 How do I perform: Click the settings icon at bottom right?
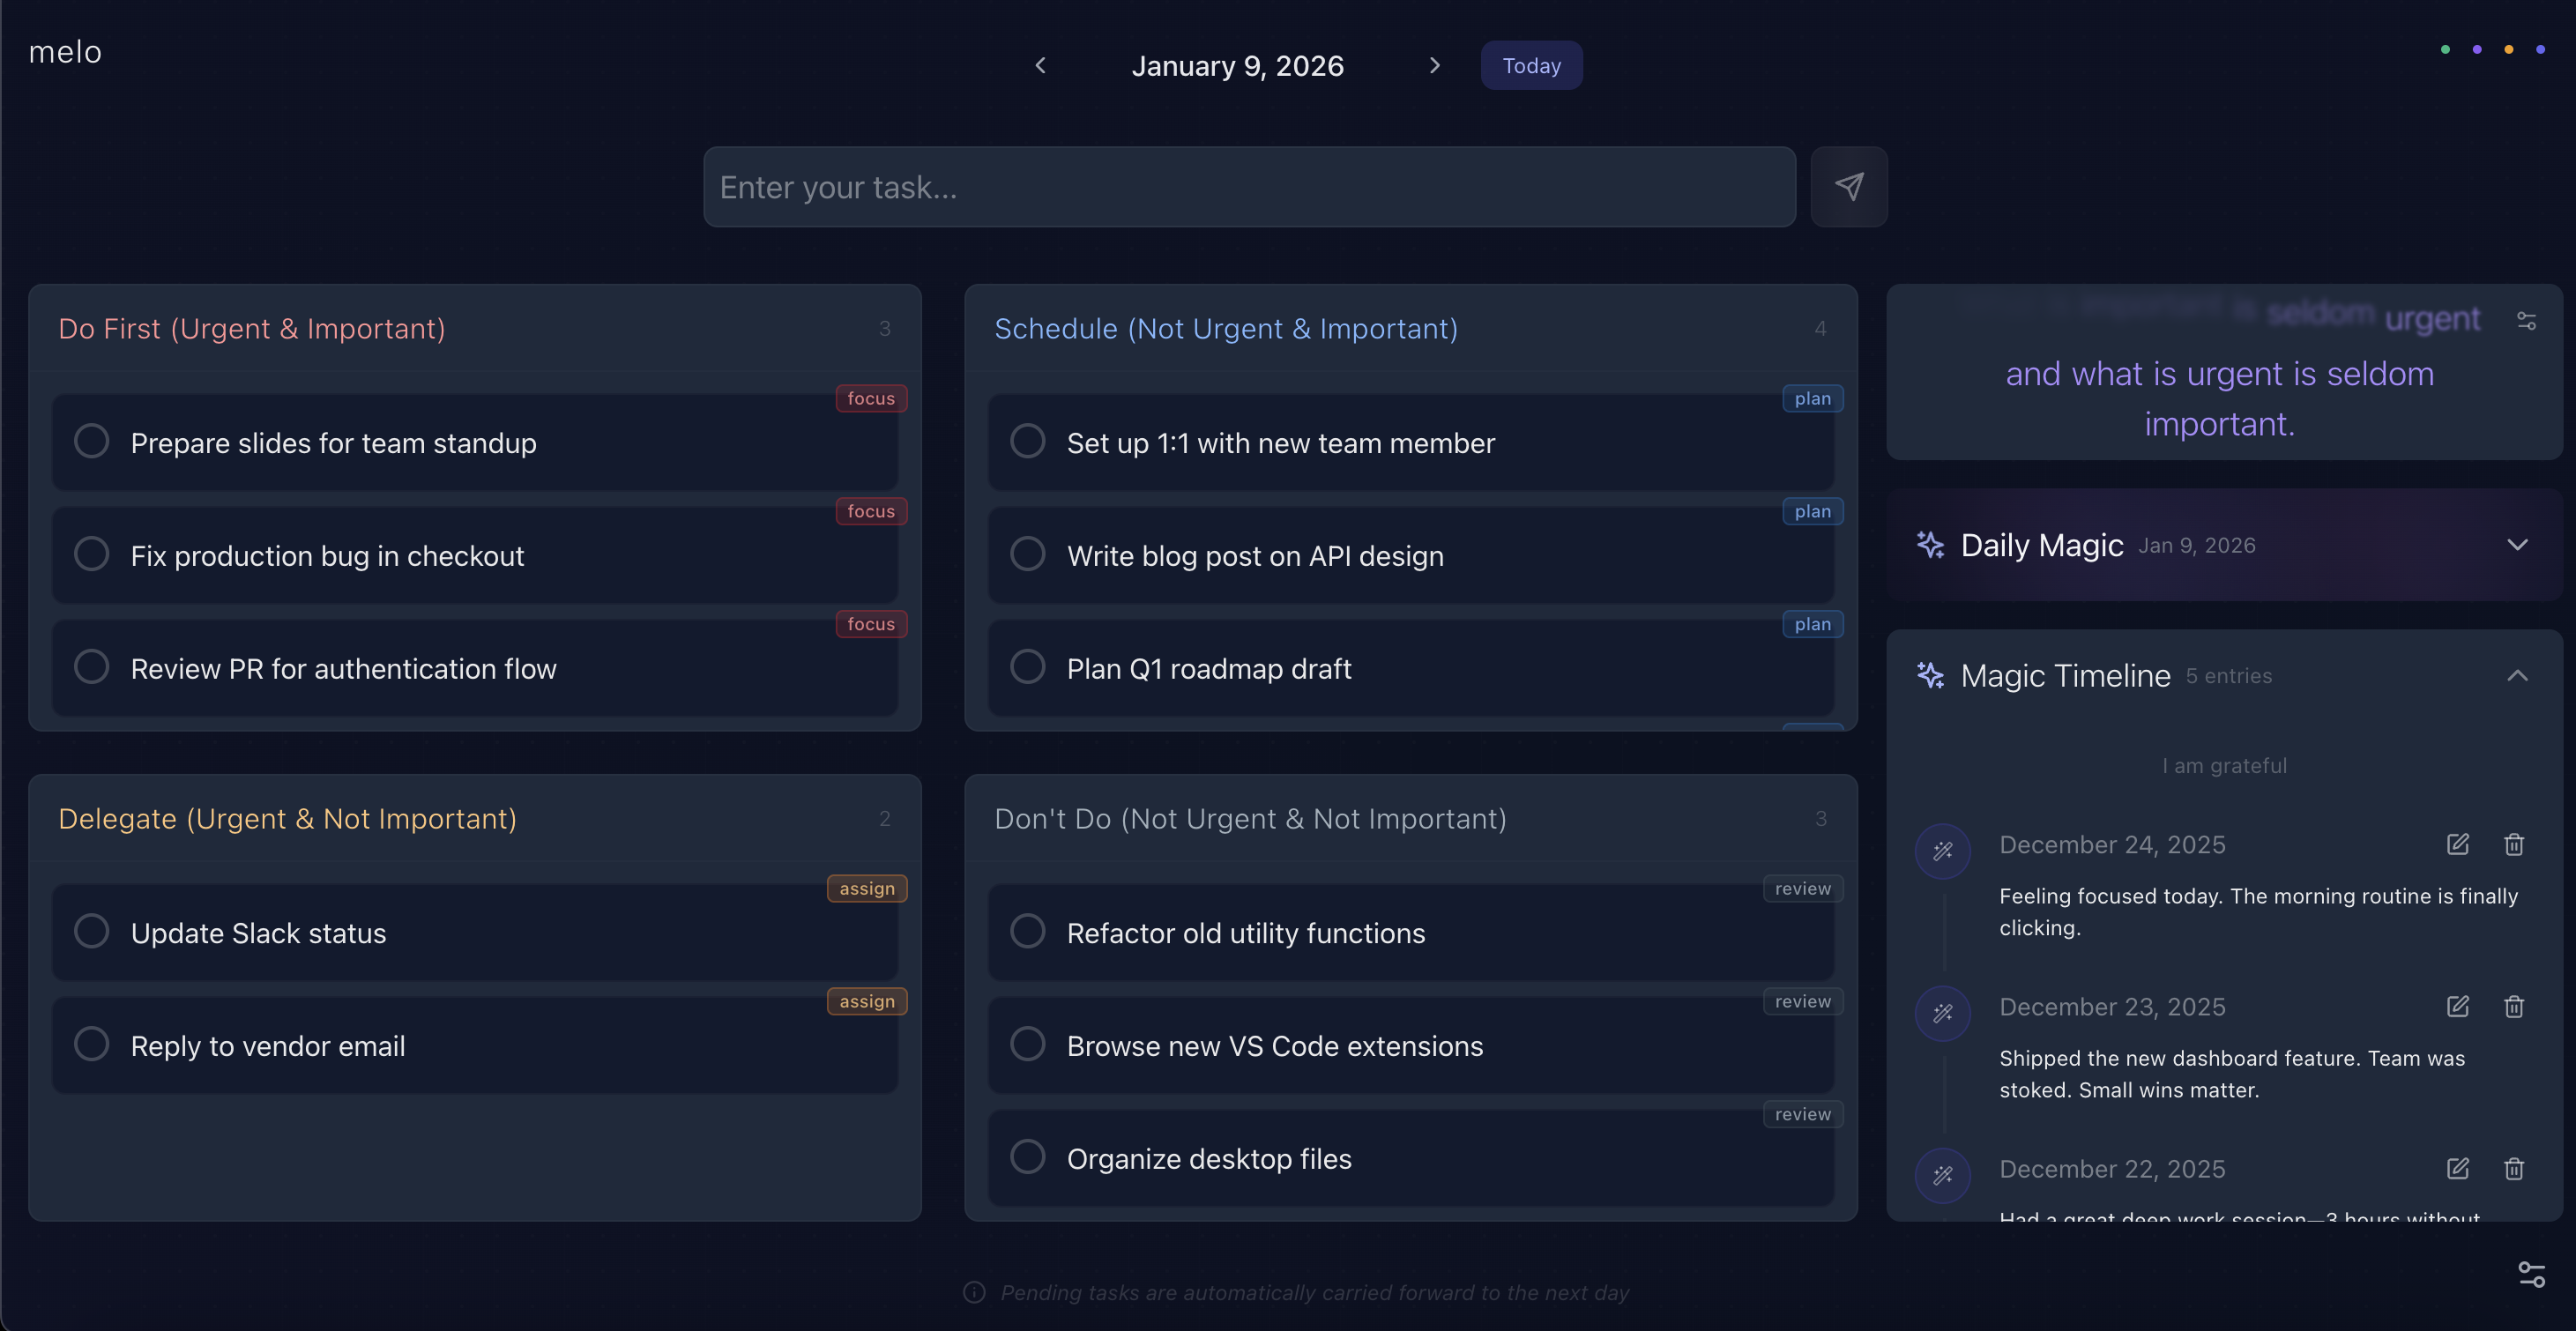click(x=2532, y=1274)
